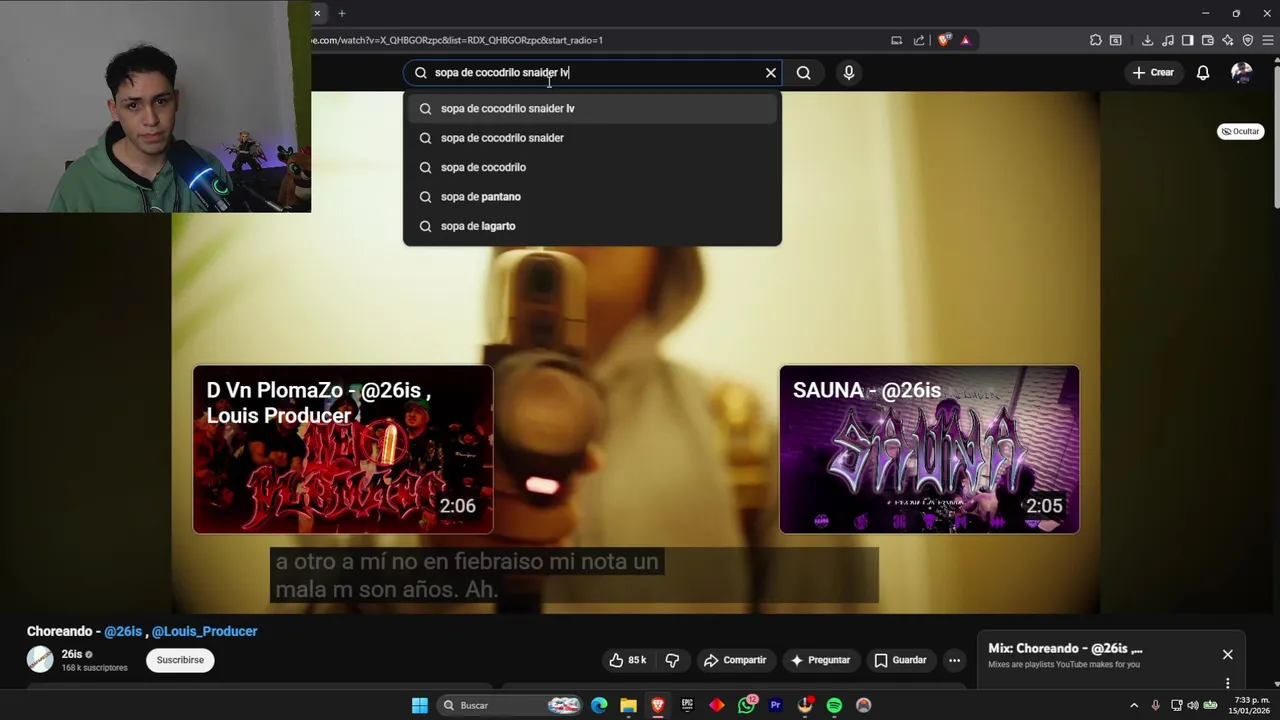Choose suggestion 'sopa de cocodrilo'
1280x720 pixels.
[x=592, y=167]
